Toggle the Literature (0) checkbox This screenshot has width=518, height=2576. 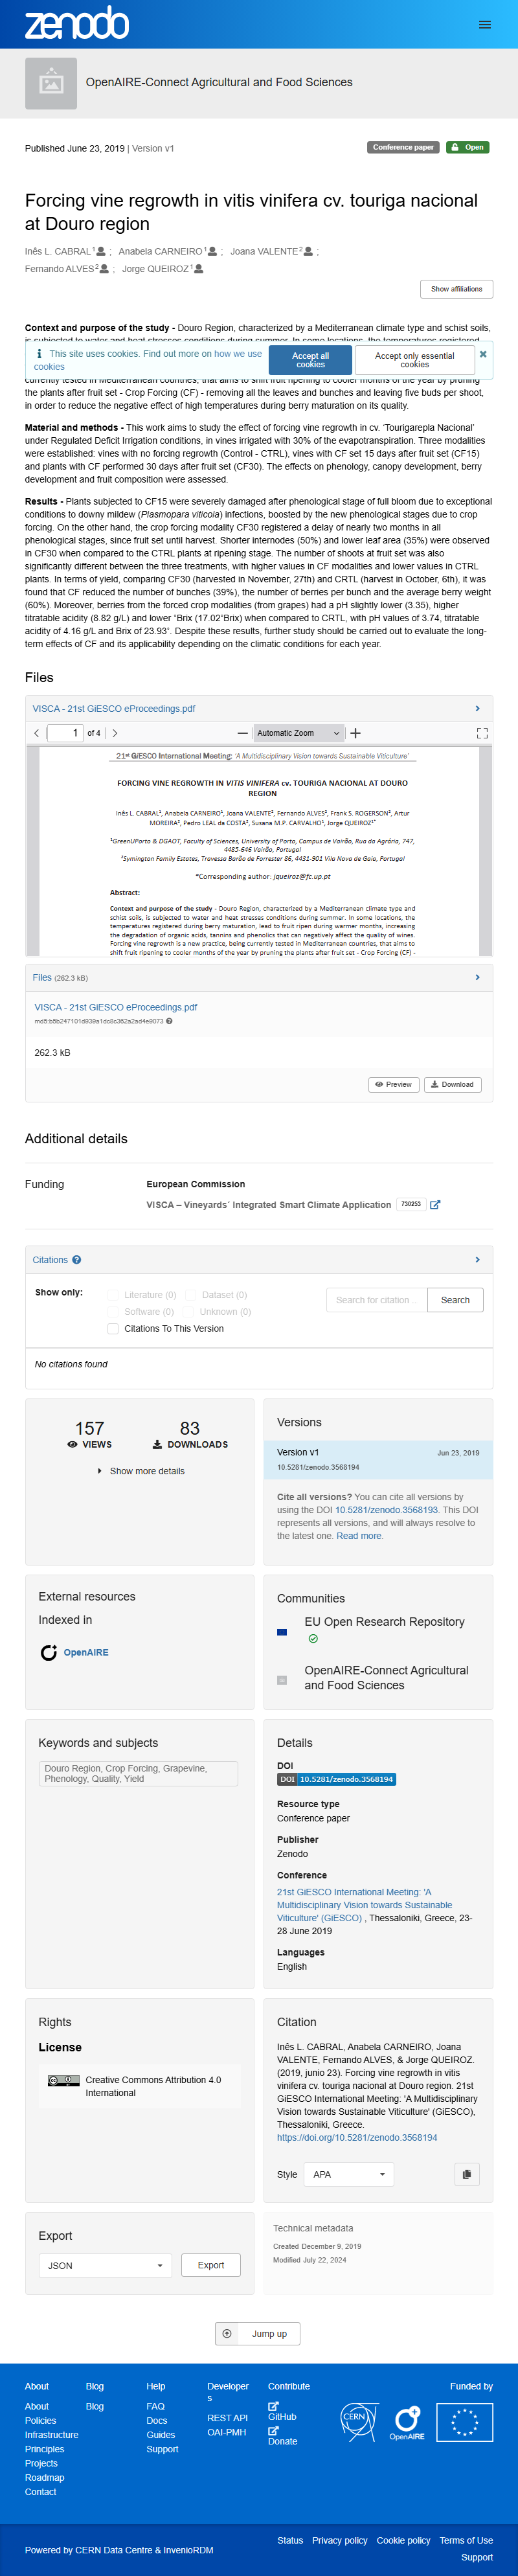pyautogui.click(x=113, y=1295)
